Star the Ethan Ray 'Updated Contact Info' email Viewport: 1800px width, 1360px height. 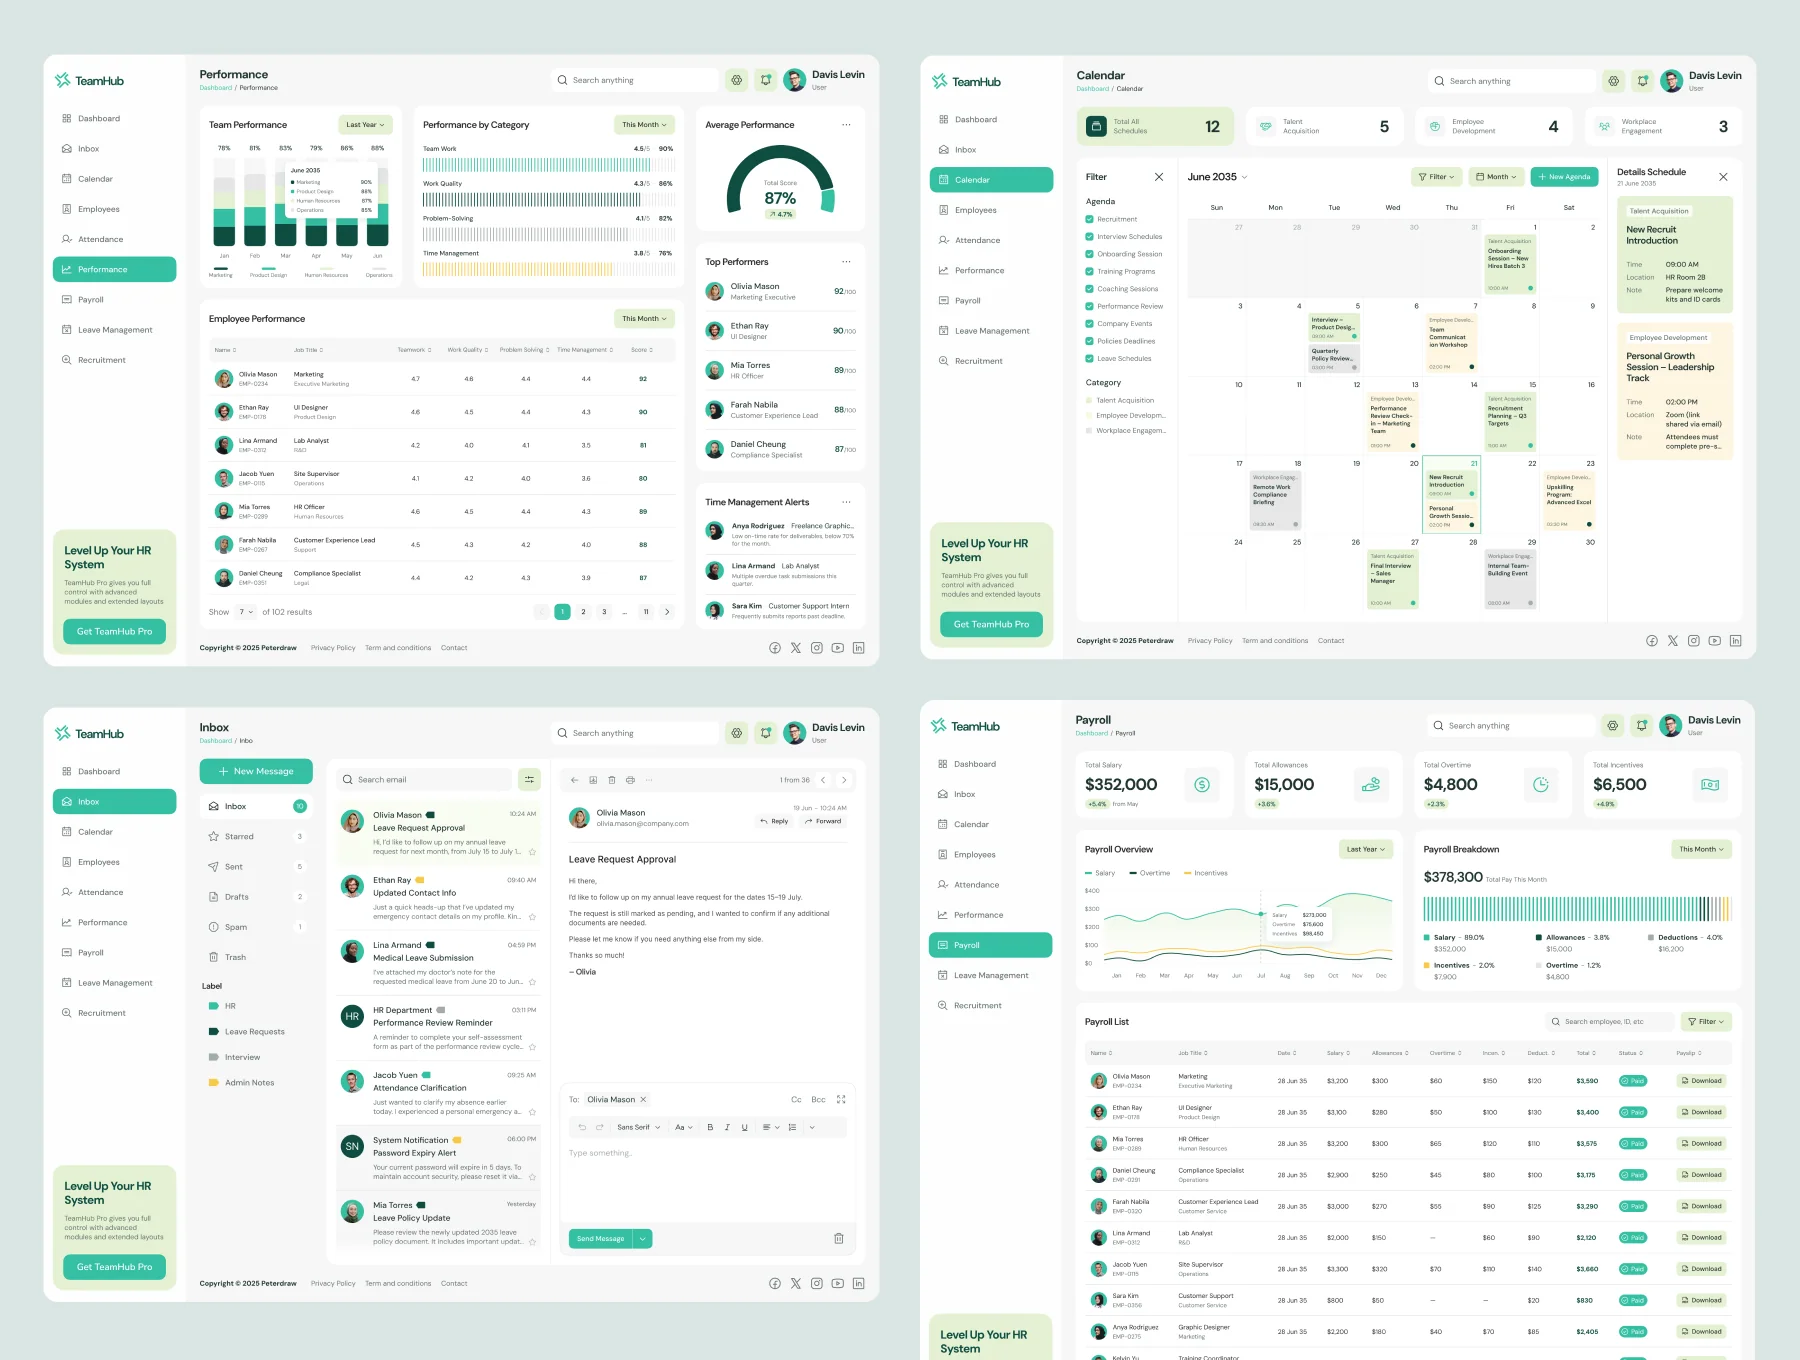click(x=532, y=917)
